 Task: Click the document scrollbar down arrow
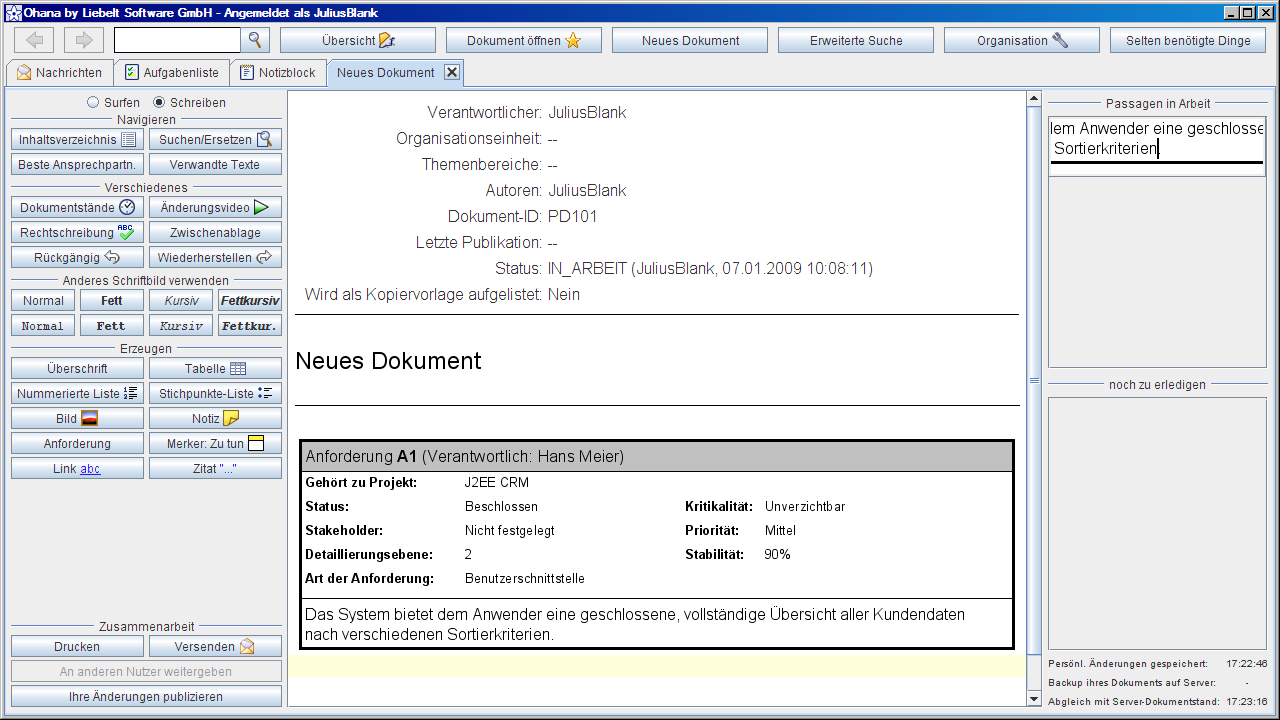[x=1034, y=699]
